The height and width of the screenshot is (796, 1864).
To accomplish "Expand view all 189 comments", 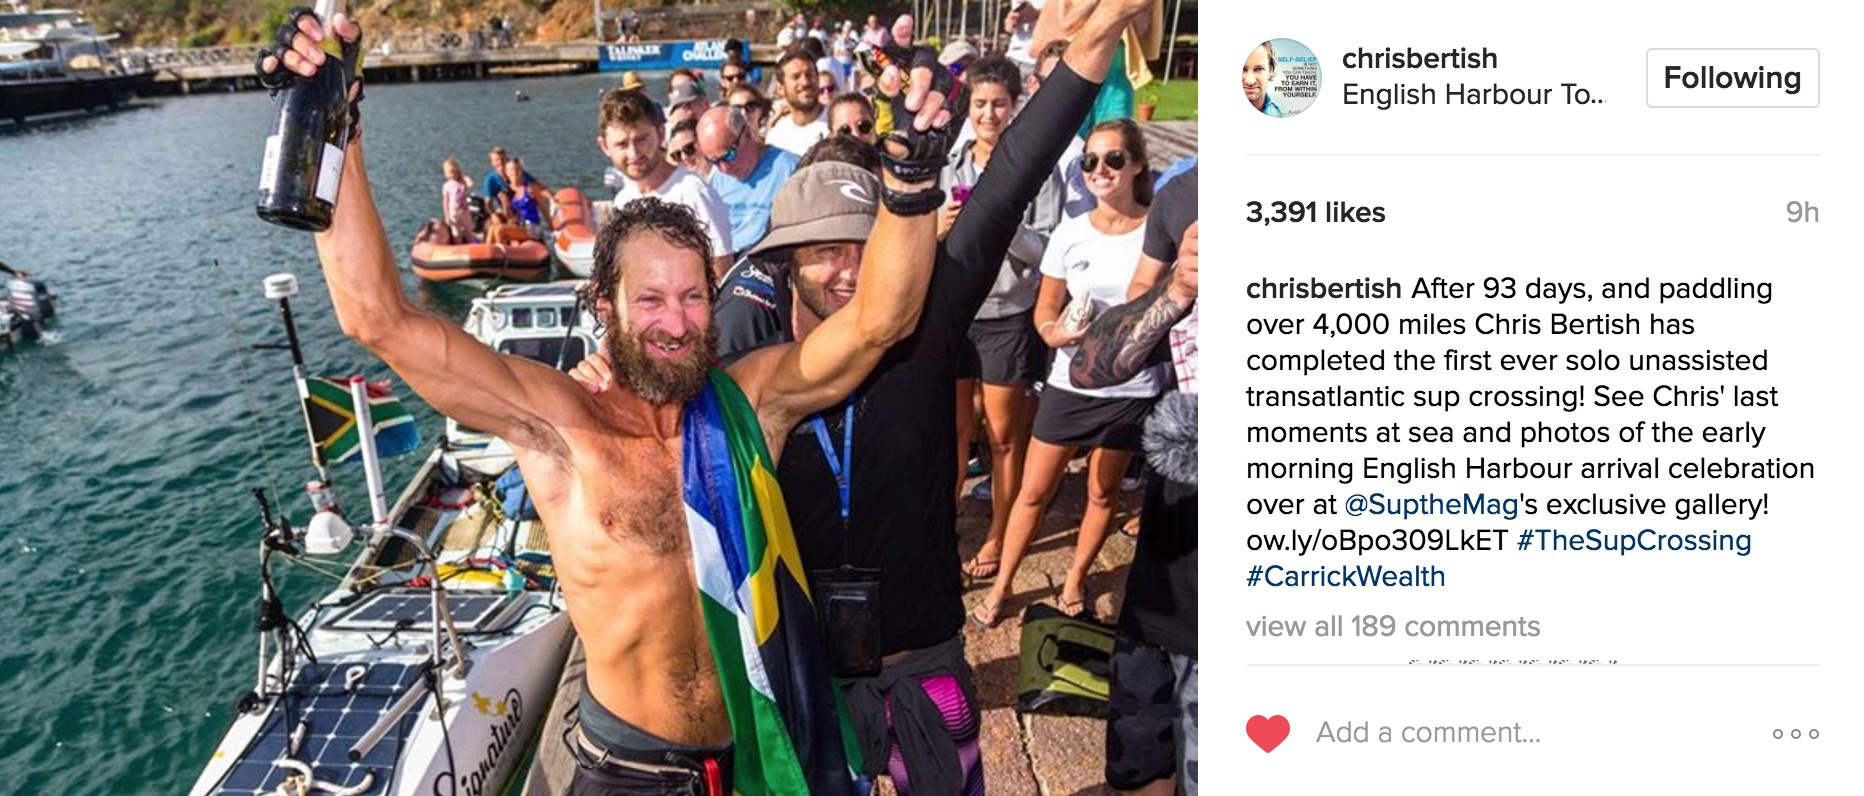I will point(1393,626).
